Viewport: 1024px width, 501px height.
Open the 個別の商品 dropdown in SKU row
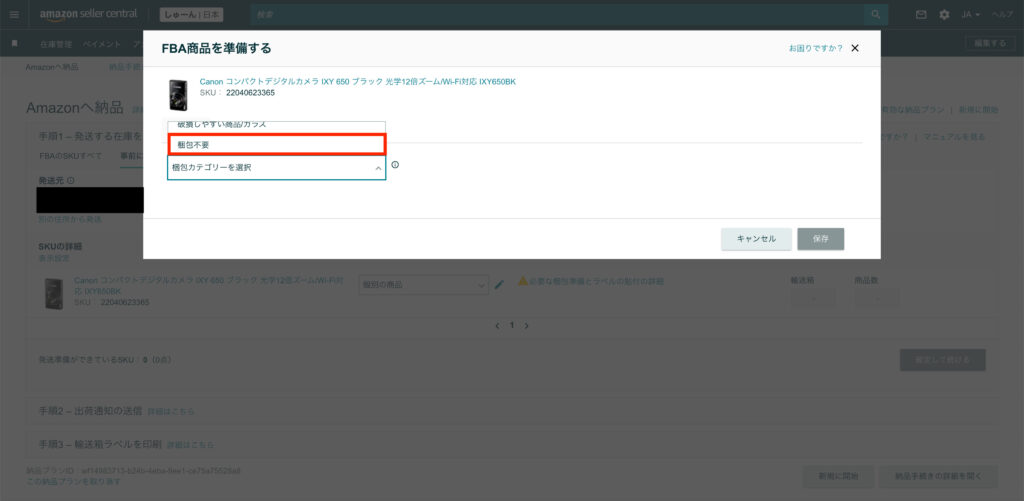[x=423, y=285]
